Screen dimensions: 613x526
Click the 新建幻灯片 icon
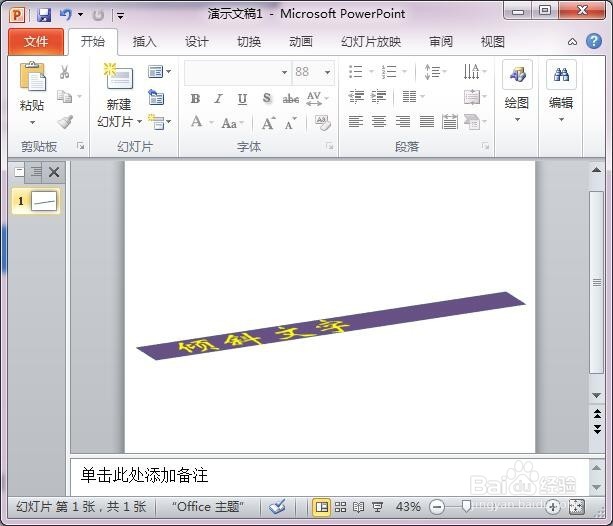click(119, 76)
